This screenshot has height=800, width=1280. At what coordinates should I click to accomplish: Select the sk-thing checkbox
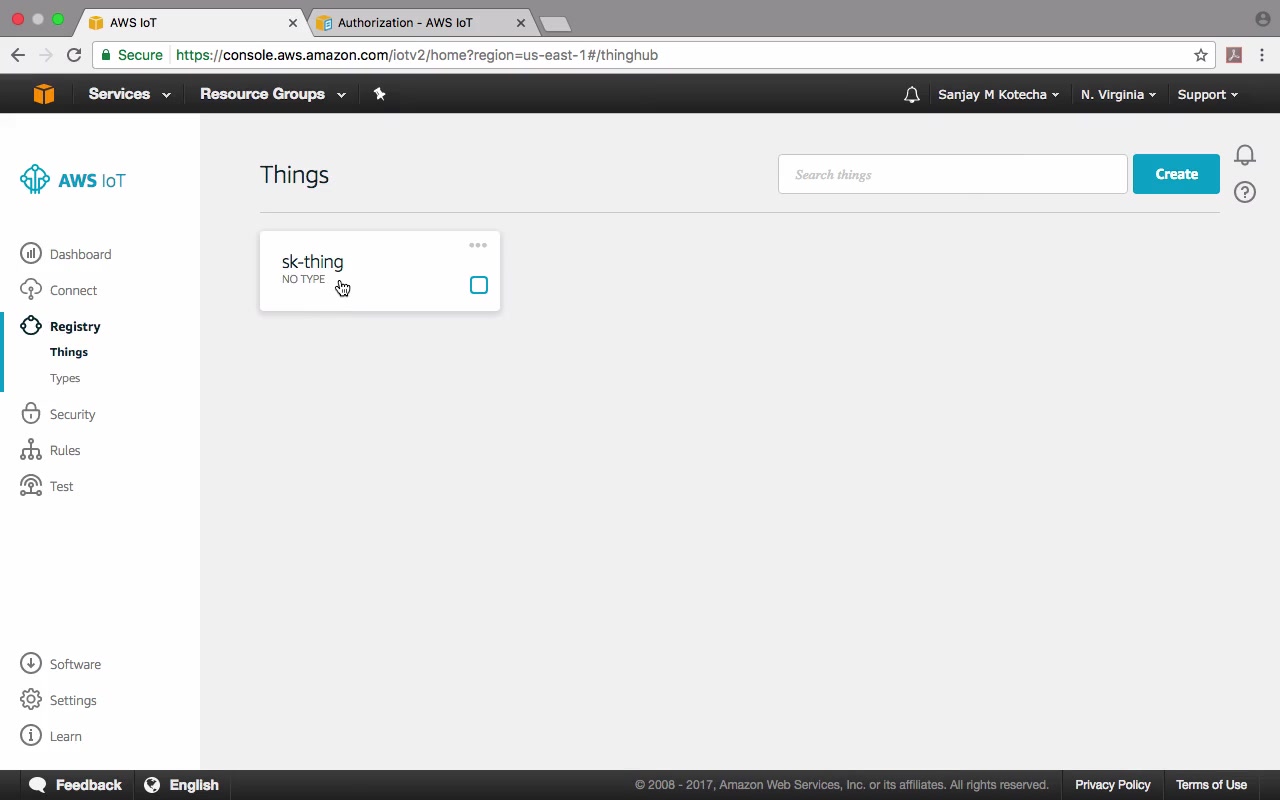479,286
